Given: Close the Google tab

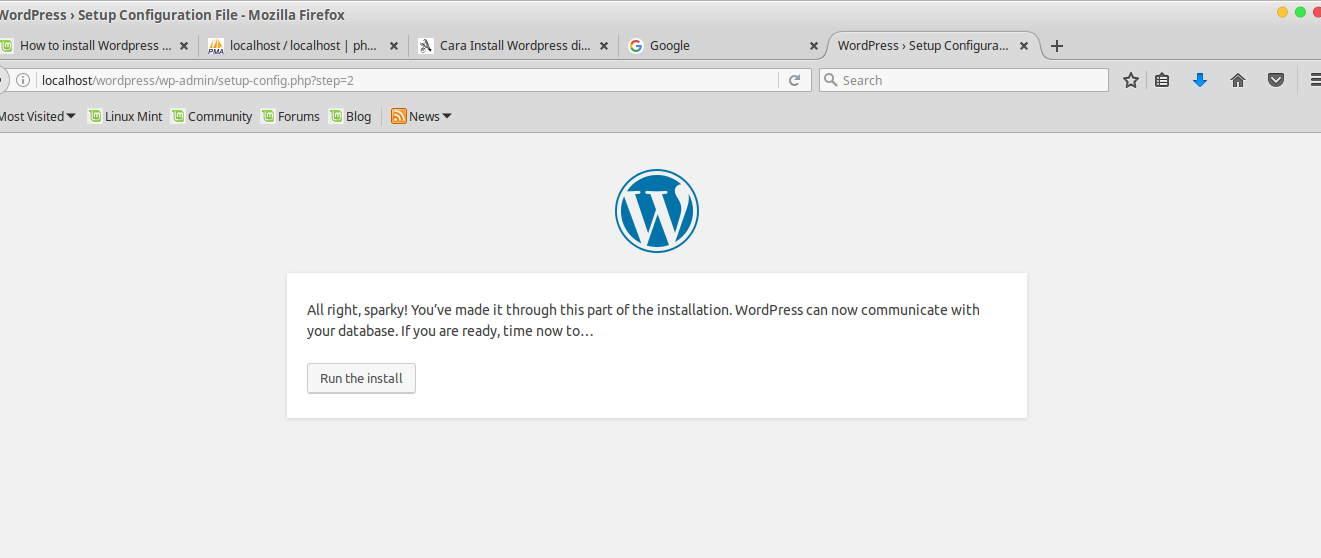Looking at the screenshot, I should 813,46.
